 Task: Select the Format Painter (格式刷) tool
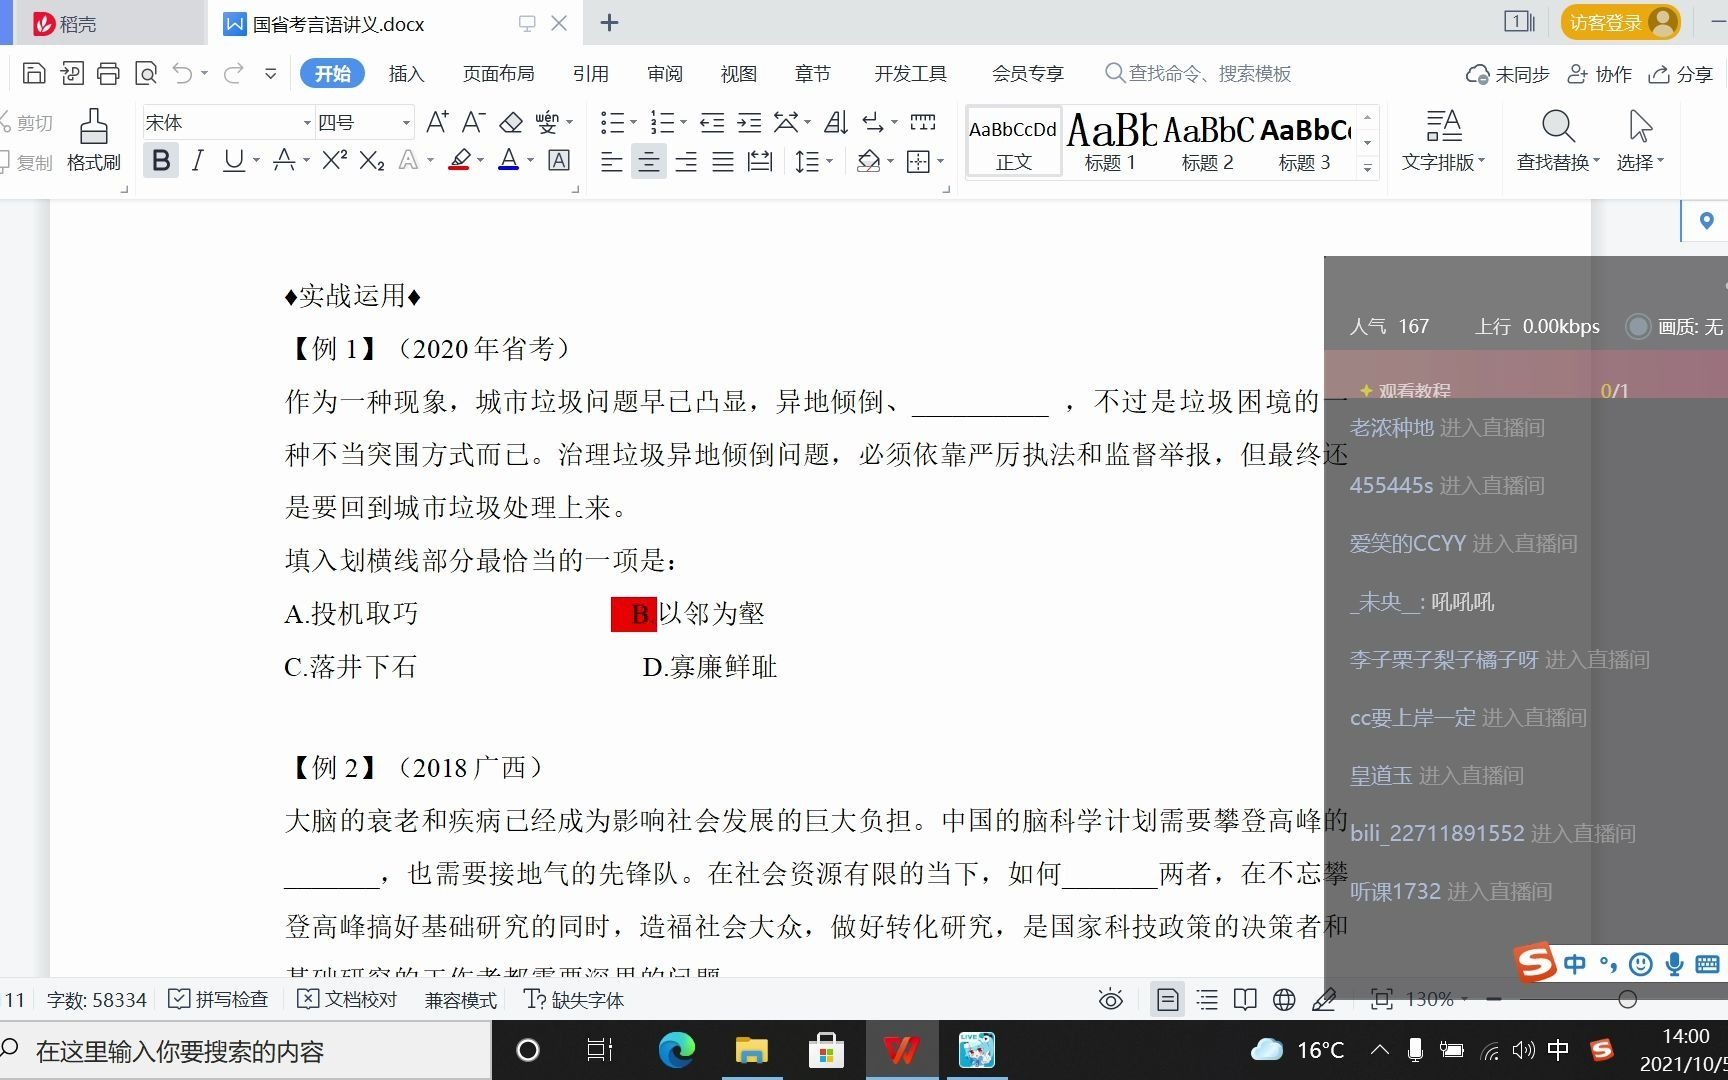point(94,140)
